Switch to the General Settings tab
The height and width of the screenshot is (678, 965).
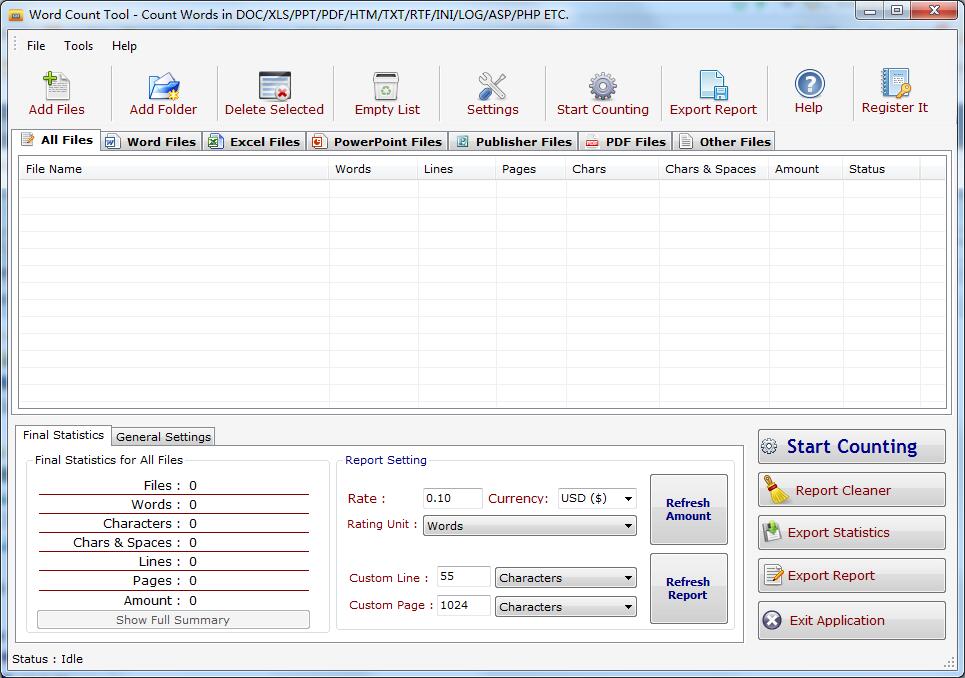(163, 437)
